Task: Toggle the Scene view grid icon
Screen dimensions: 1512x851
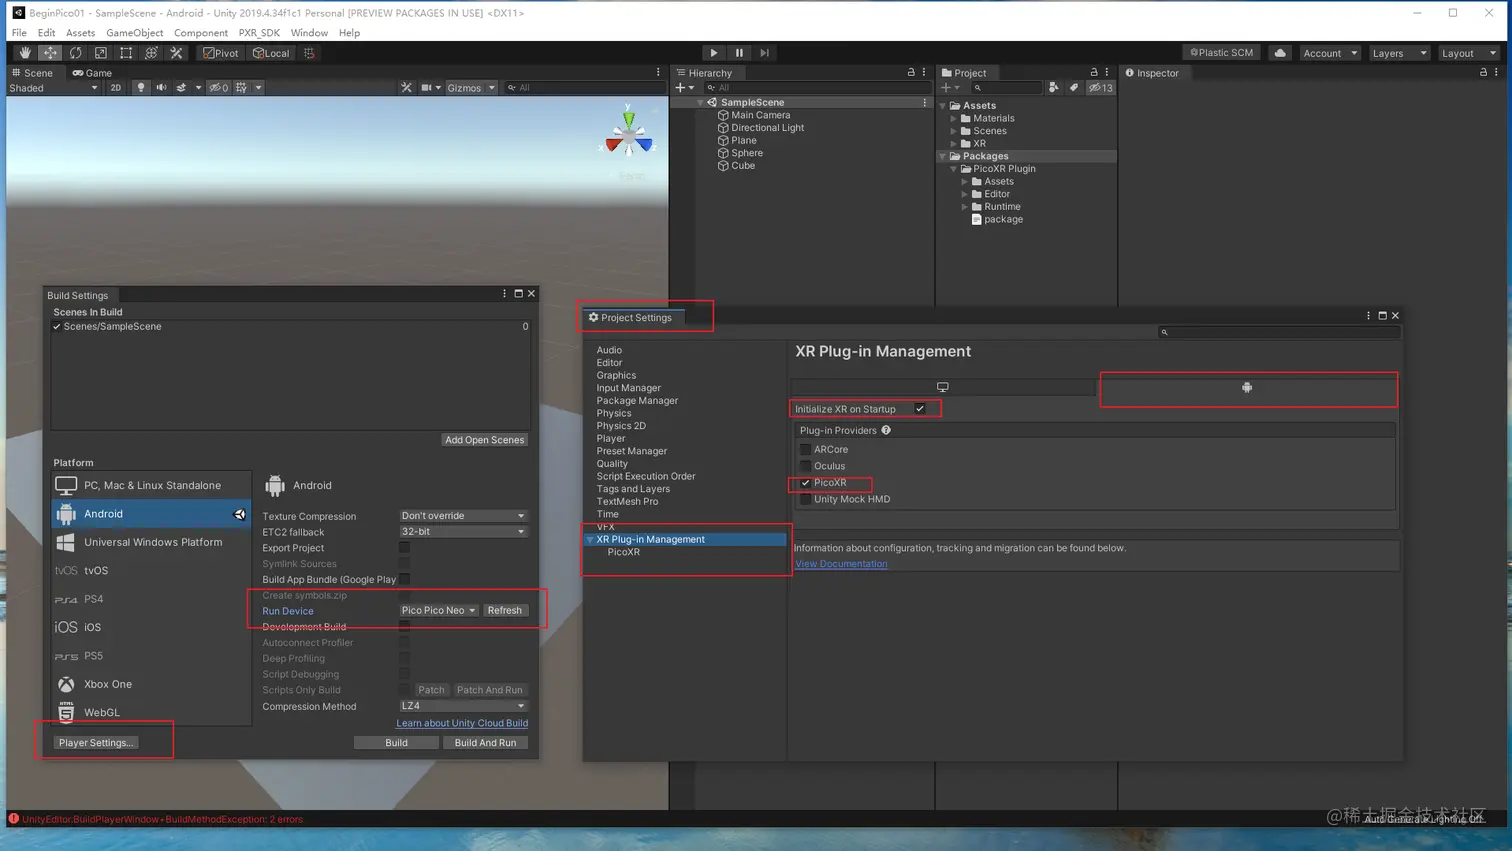Action: 241,88
